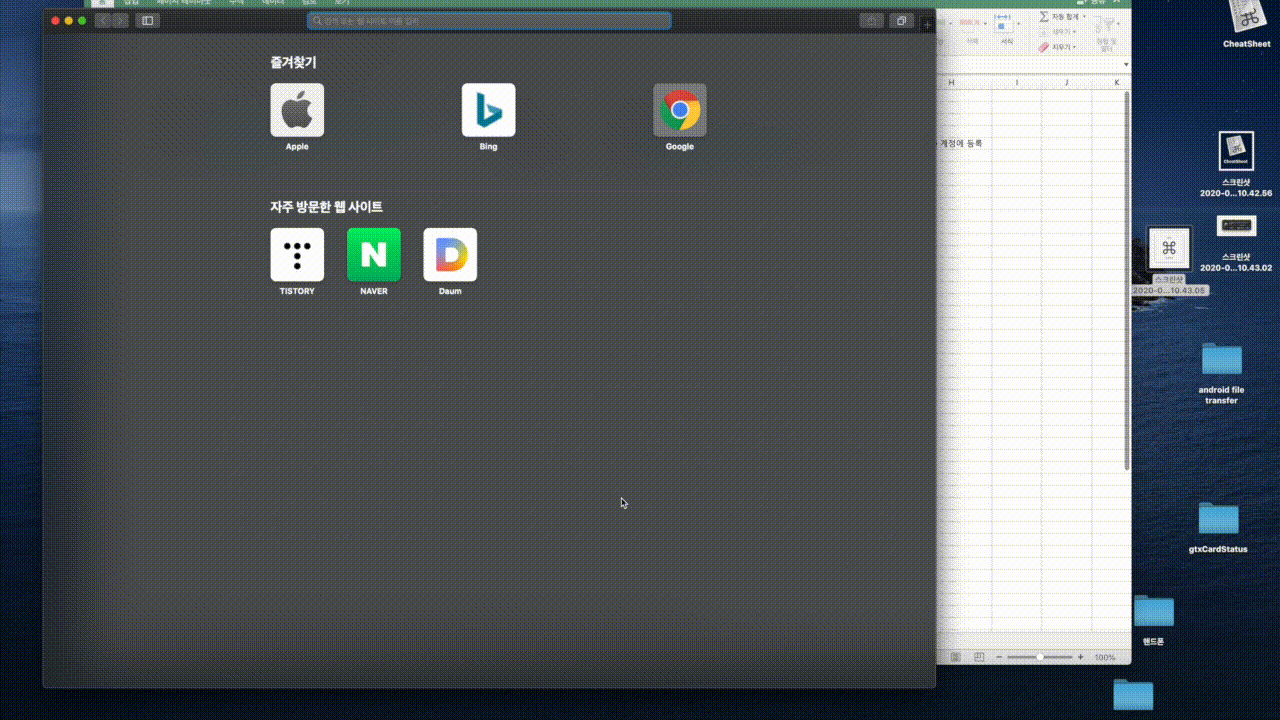Open the Excel Clear (지우기) dropdown arrow
Image resolution: width=1280 pixels, height=720 pixels.
pyautogui.click(x=1074, y=47)
